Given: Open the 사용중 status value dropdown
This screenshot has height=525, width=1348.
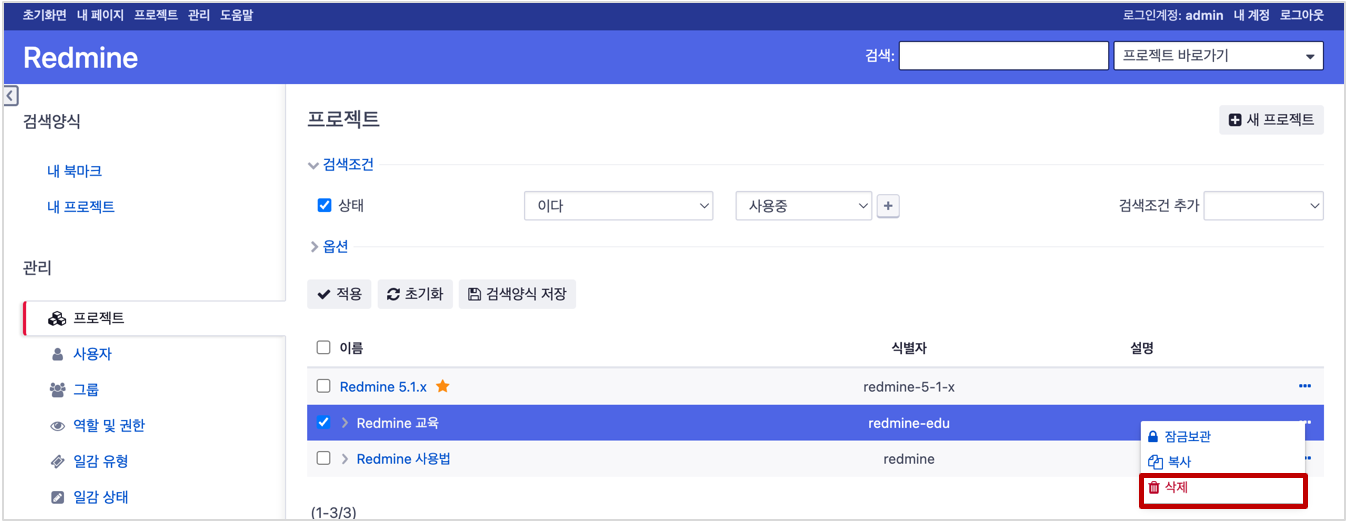Looking at the screenshot, I should pos(804,206).
